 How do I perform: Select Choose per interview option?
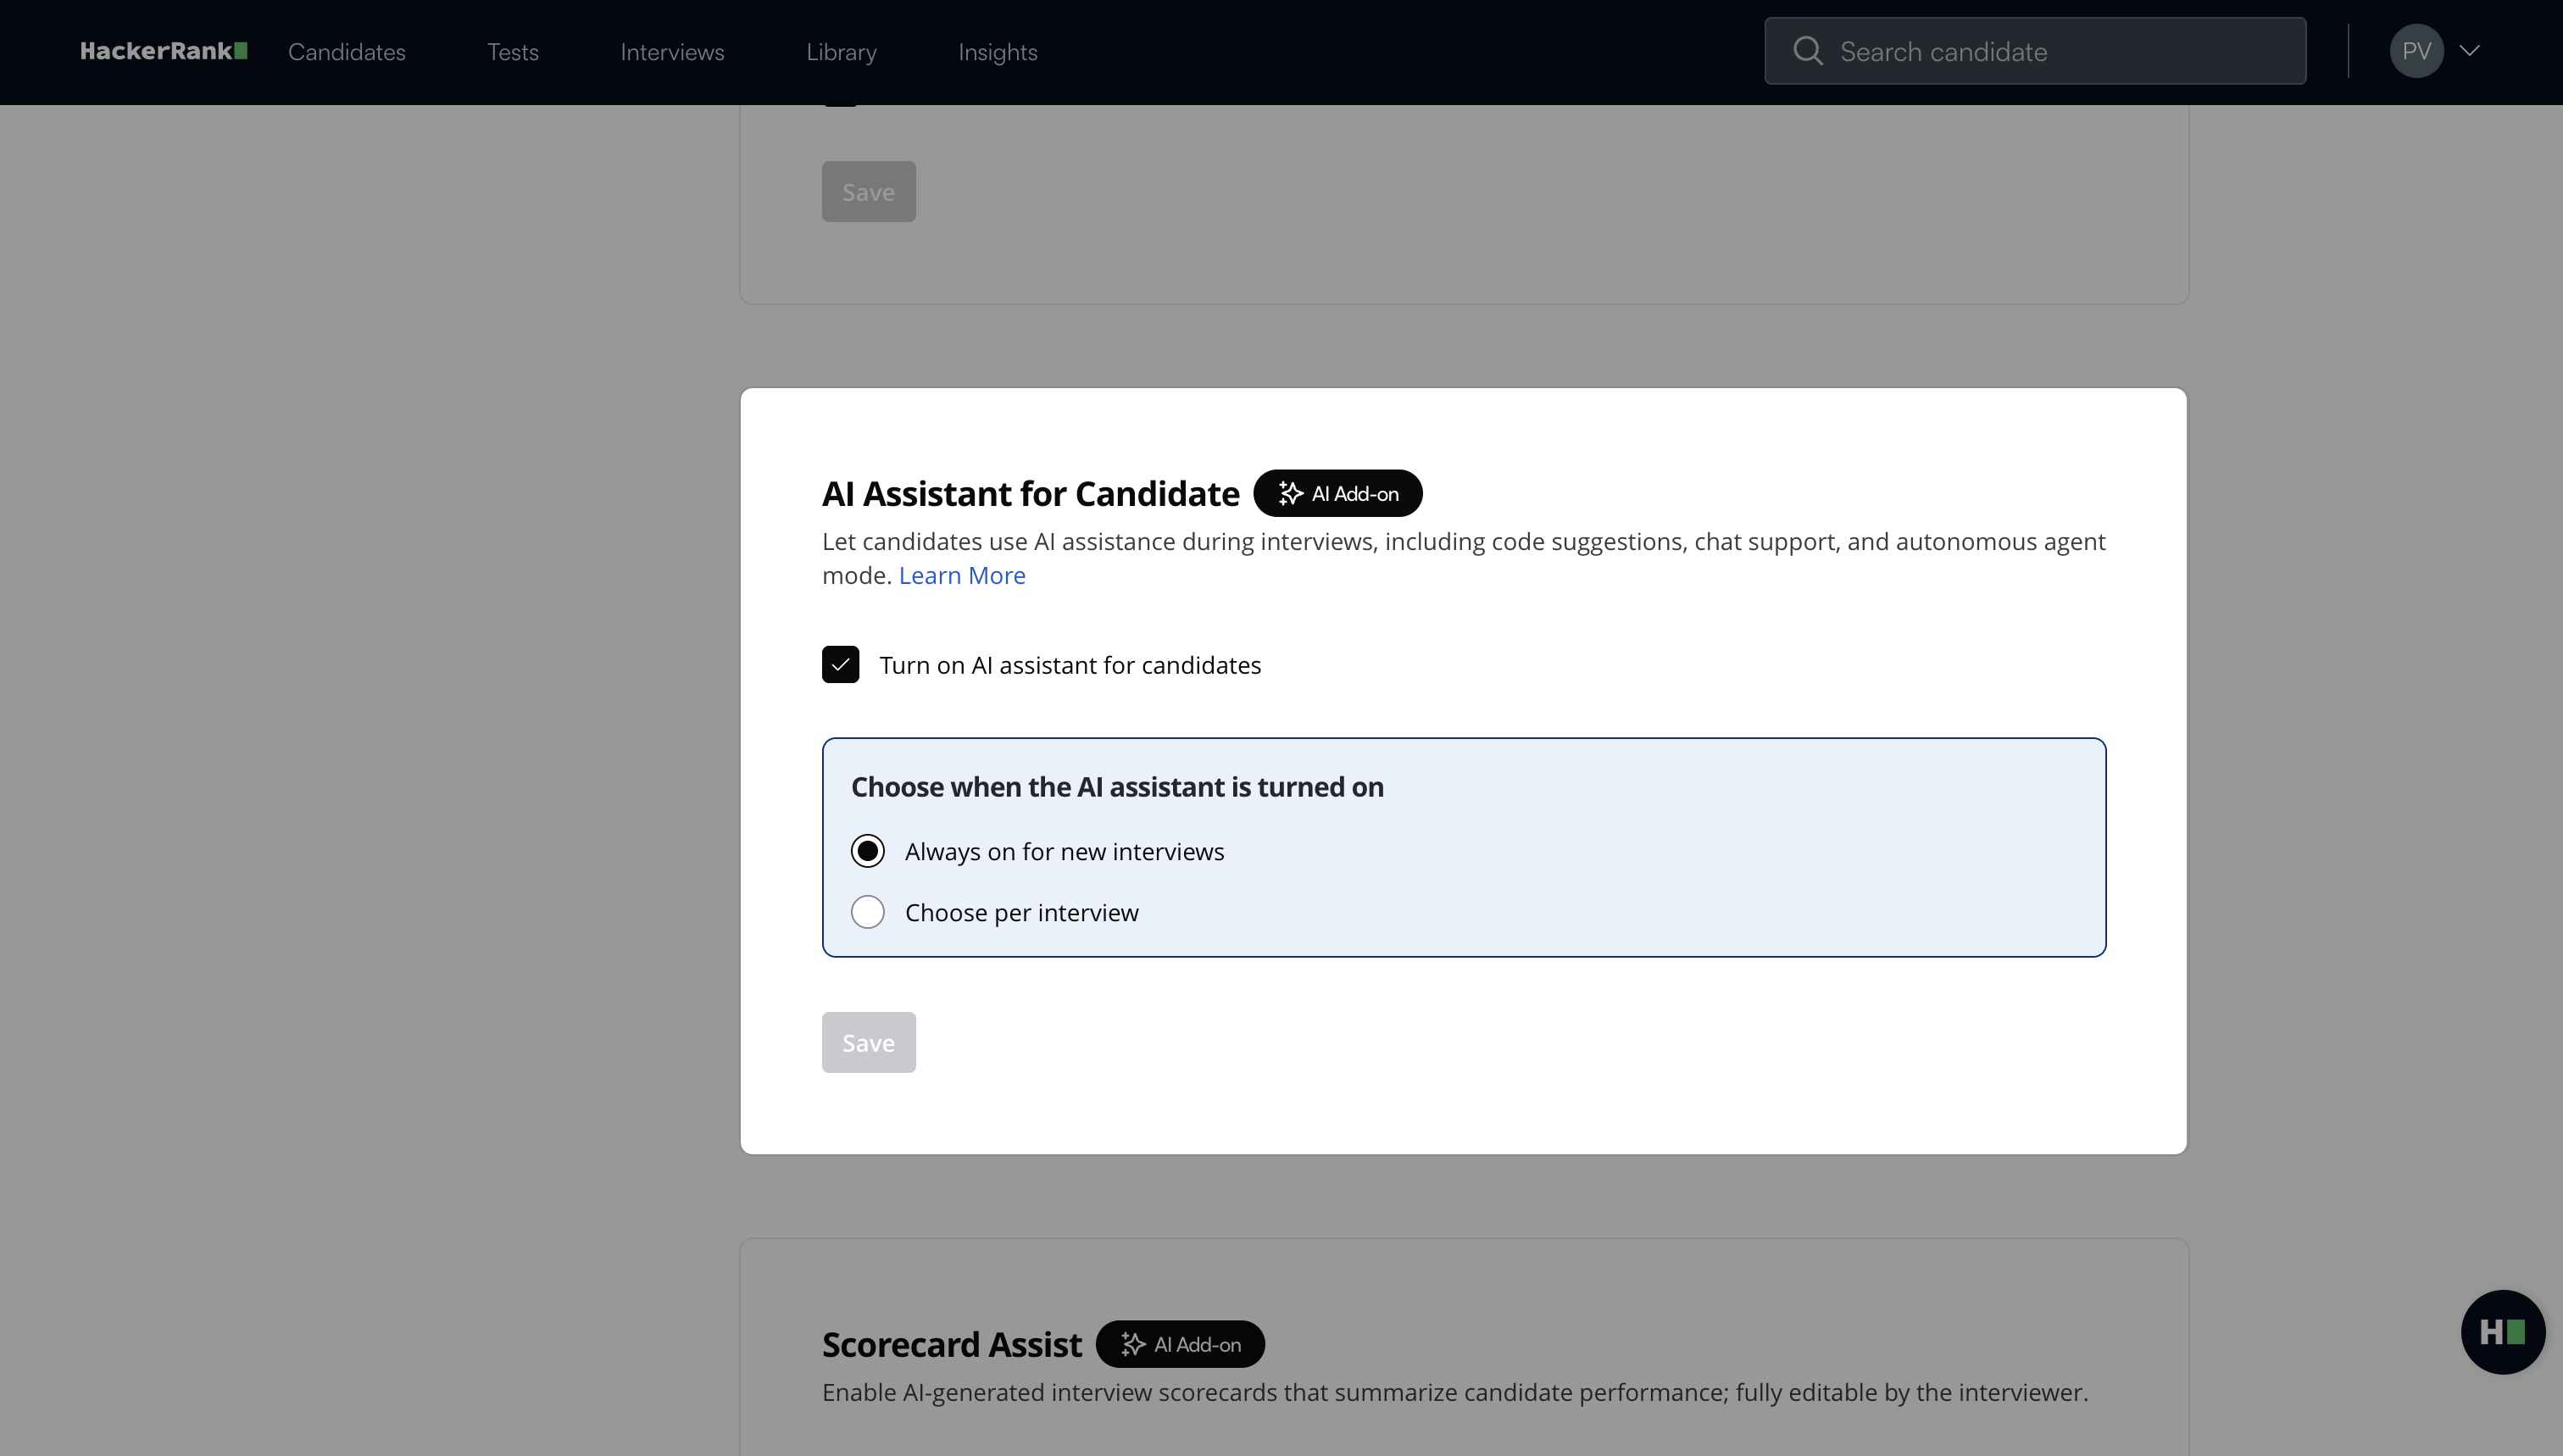pyautogui.click(x=868, y=912)
